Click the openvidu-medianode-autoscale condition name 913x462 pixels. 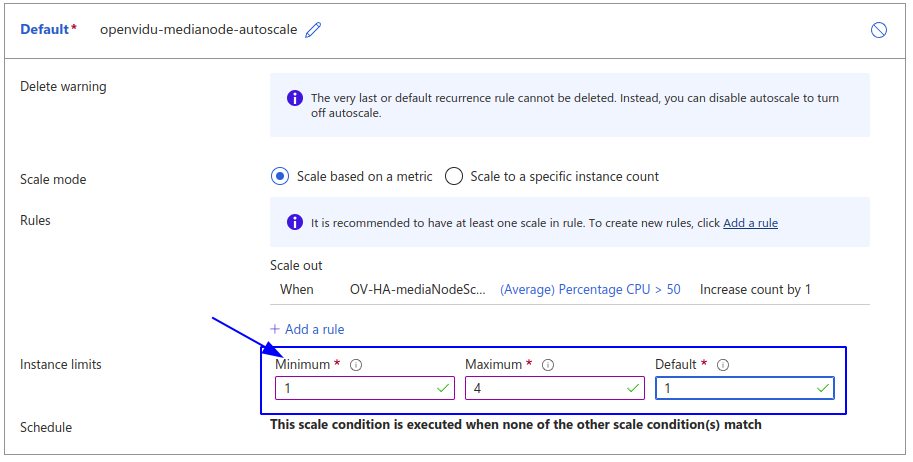coord(198,30)
